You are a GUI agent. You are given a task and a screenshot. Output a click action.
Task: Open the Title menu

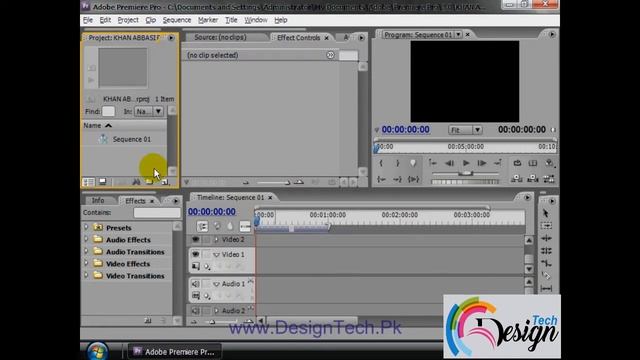click(x=231, y=20)
